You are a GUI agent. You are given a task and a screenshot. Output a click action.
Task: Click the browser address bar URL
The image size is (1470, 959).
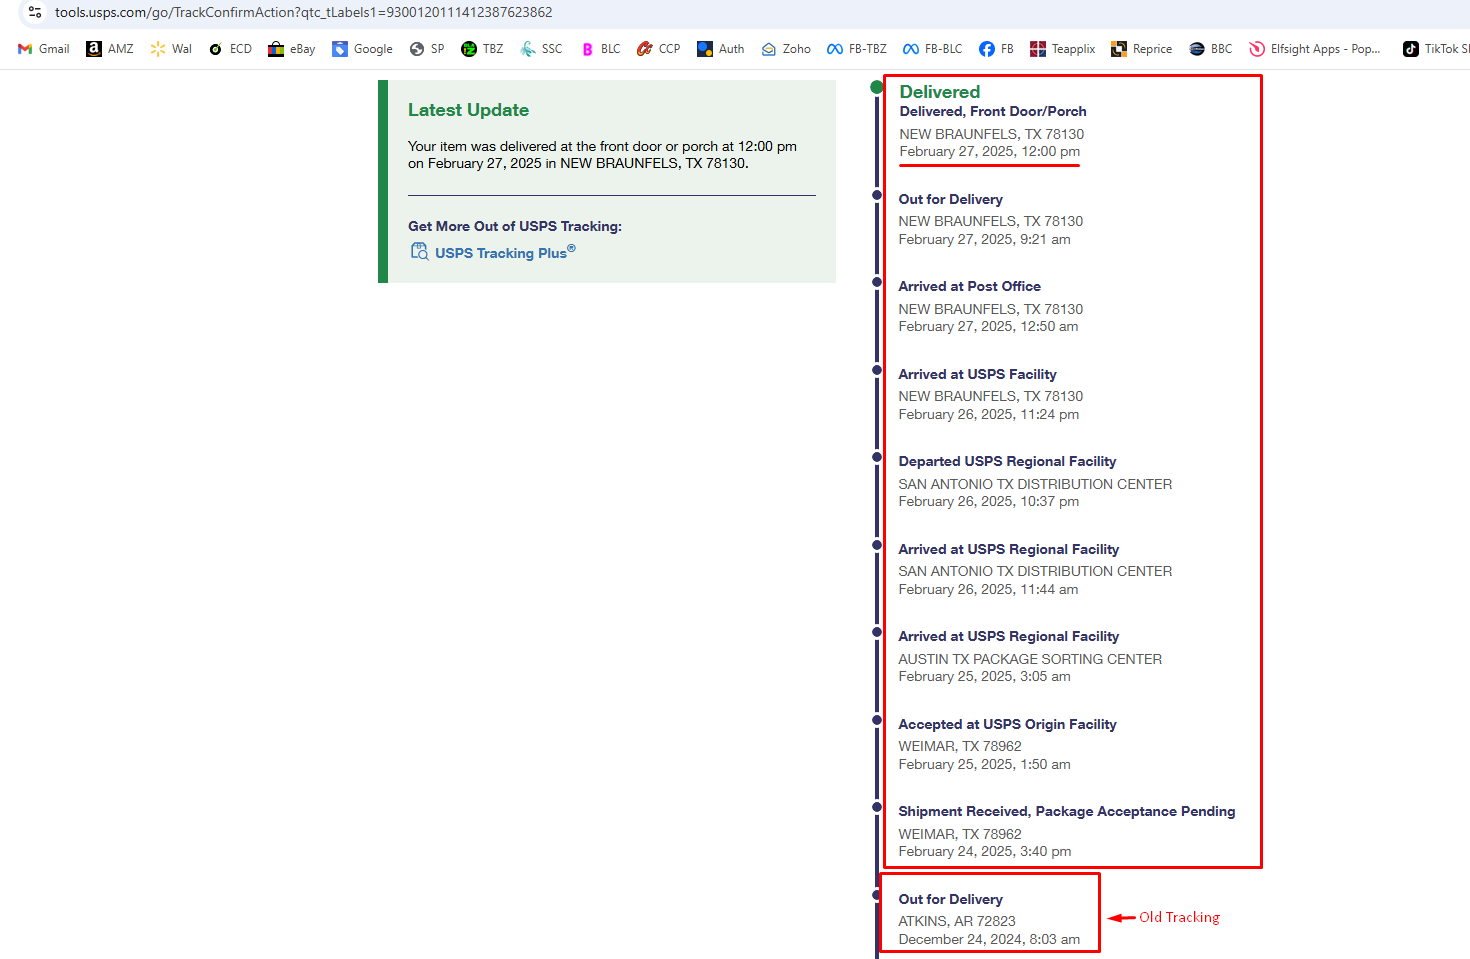tap(304, 12)
